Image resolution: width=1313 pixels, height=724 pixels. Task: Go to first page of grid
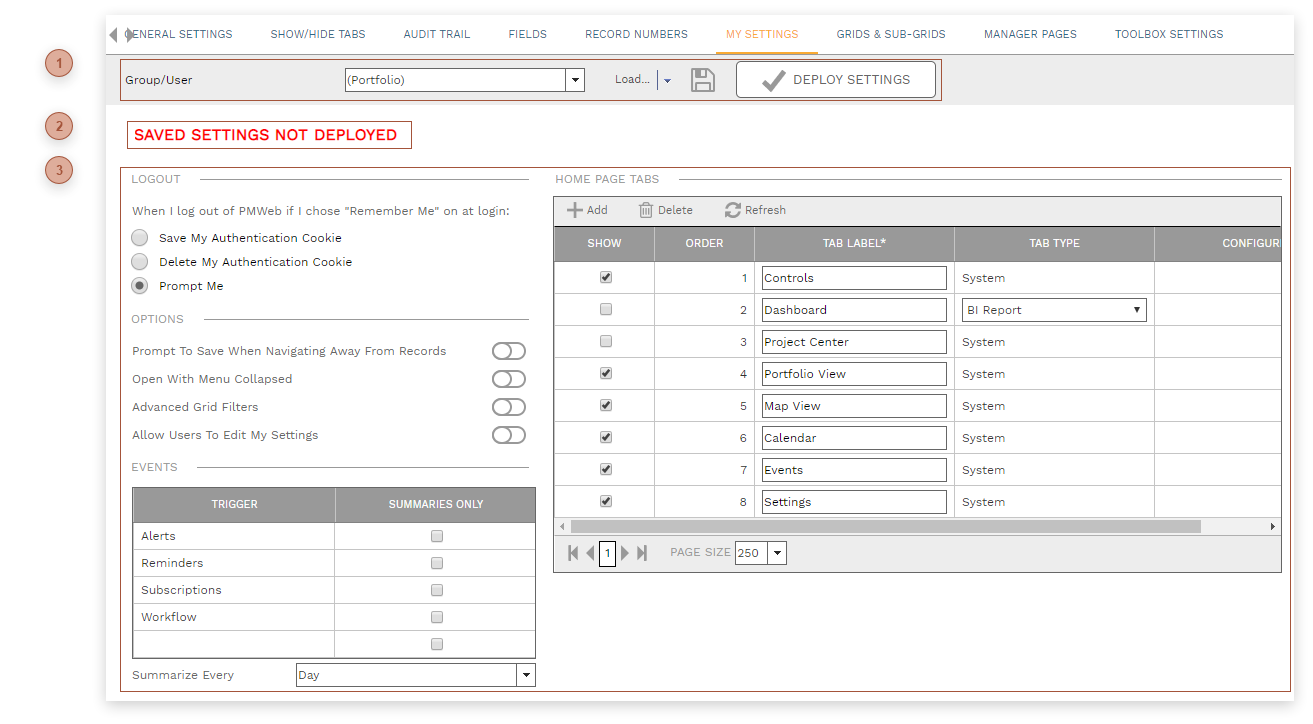pos(573,553)
